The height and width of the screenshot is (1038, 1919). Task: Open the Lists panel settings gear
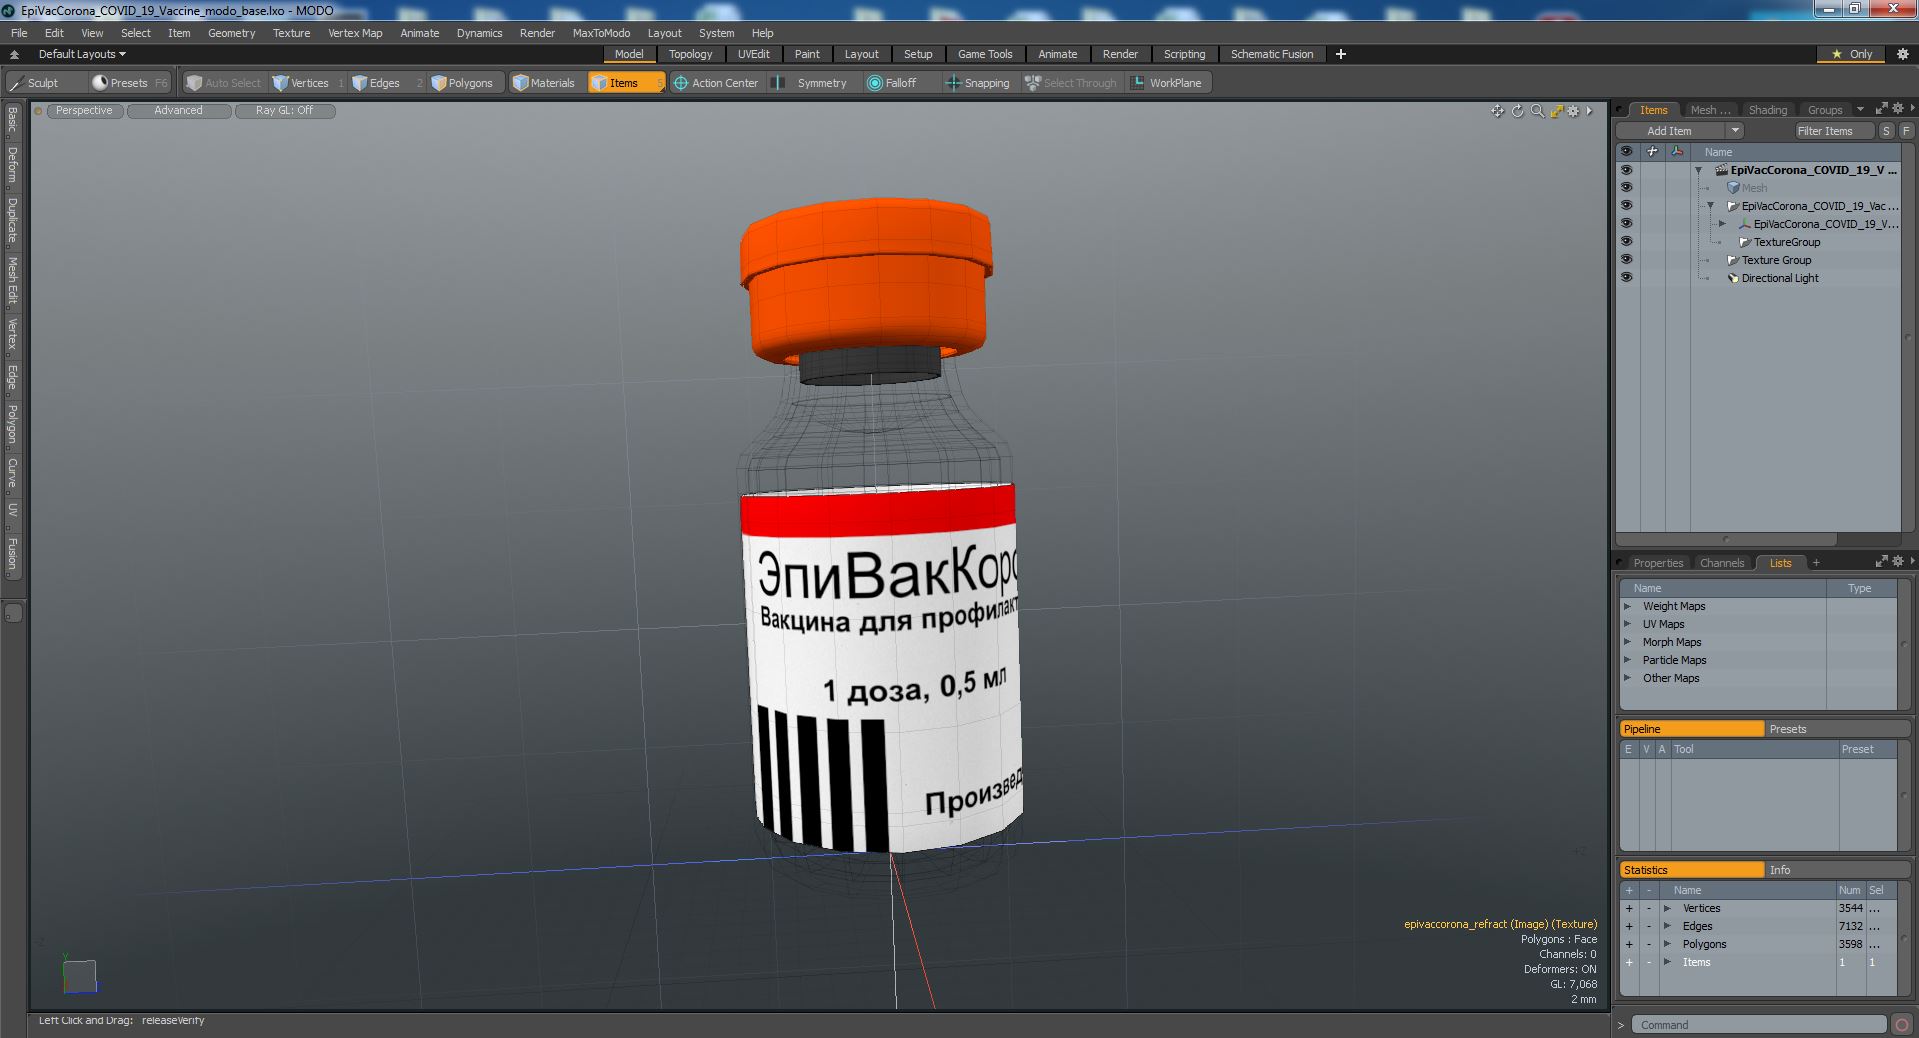1897,562
